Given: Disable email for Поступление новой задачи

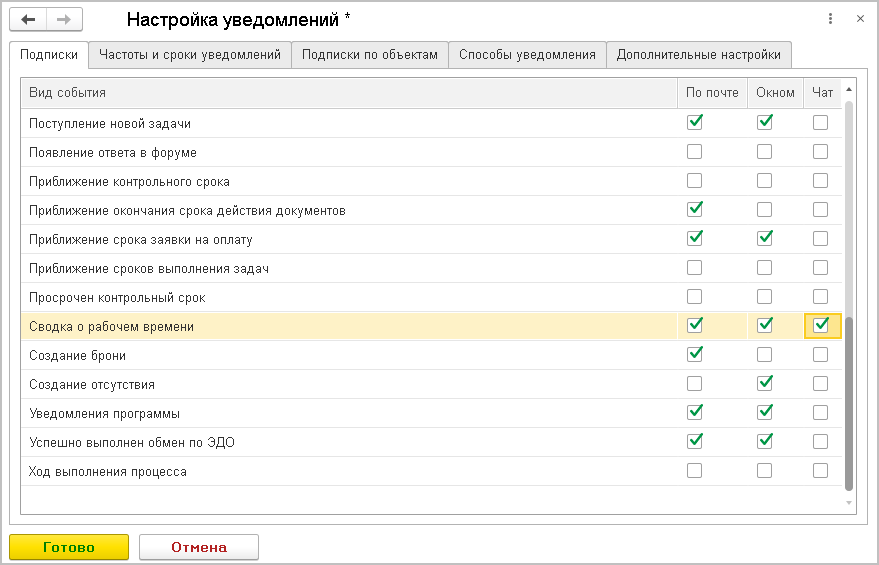Looking at the screenshot, I should 695,123.
